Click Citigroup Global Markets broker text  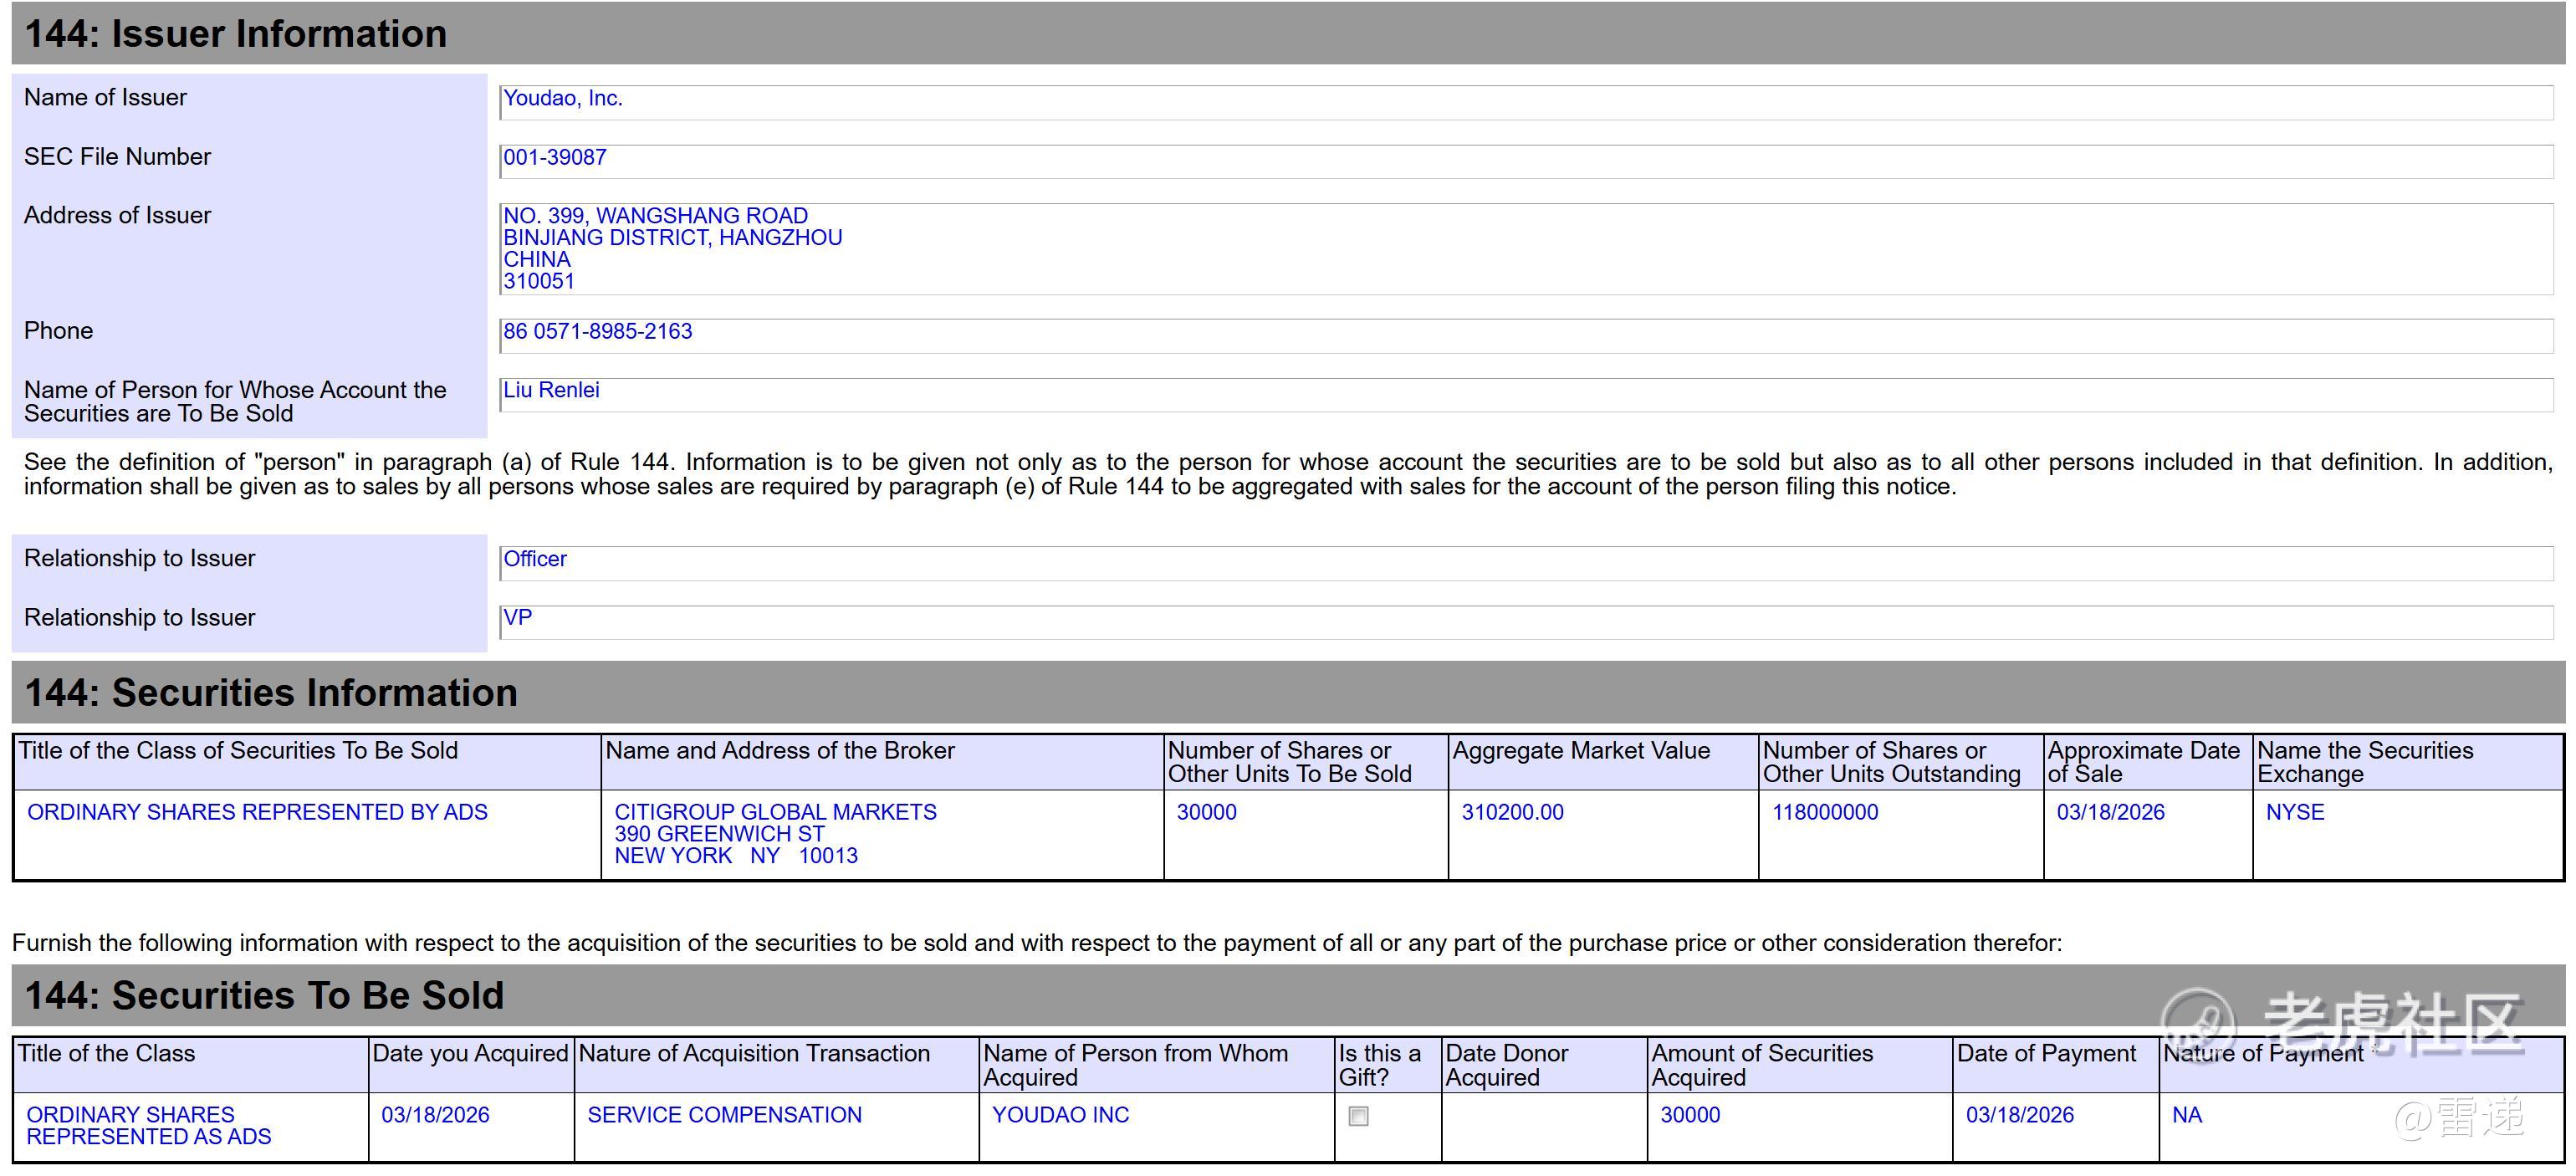(x=775, y=812)
